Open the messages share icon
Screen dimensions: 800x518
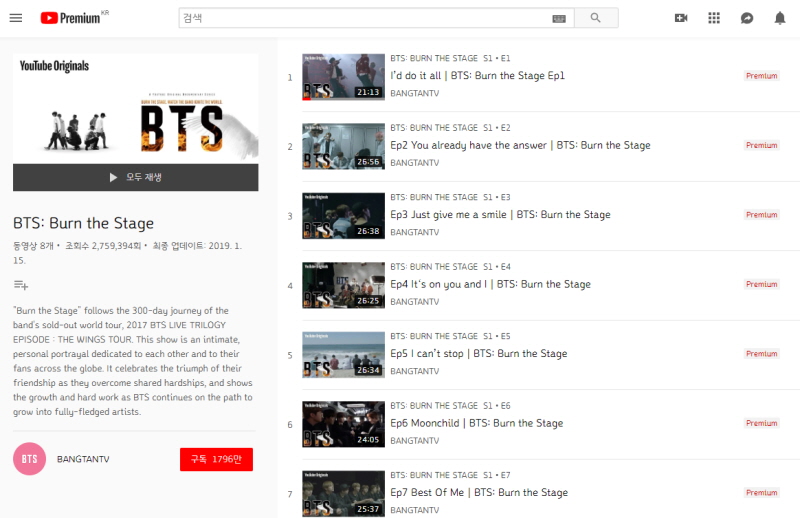click(x=747, y=18)
